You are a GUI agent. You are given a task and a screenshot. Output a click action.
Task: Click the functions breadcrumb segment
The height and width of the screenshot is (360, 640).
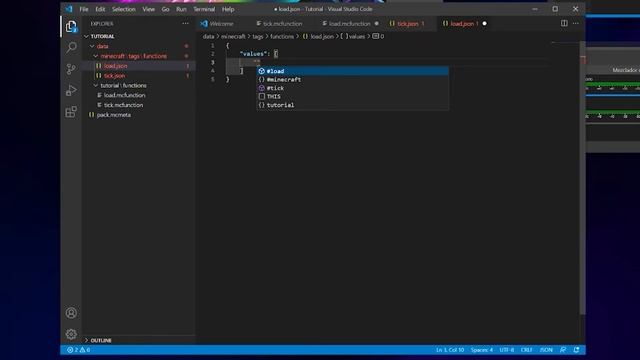click(282, 36)
